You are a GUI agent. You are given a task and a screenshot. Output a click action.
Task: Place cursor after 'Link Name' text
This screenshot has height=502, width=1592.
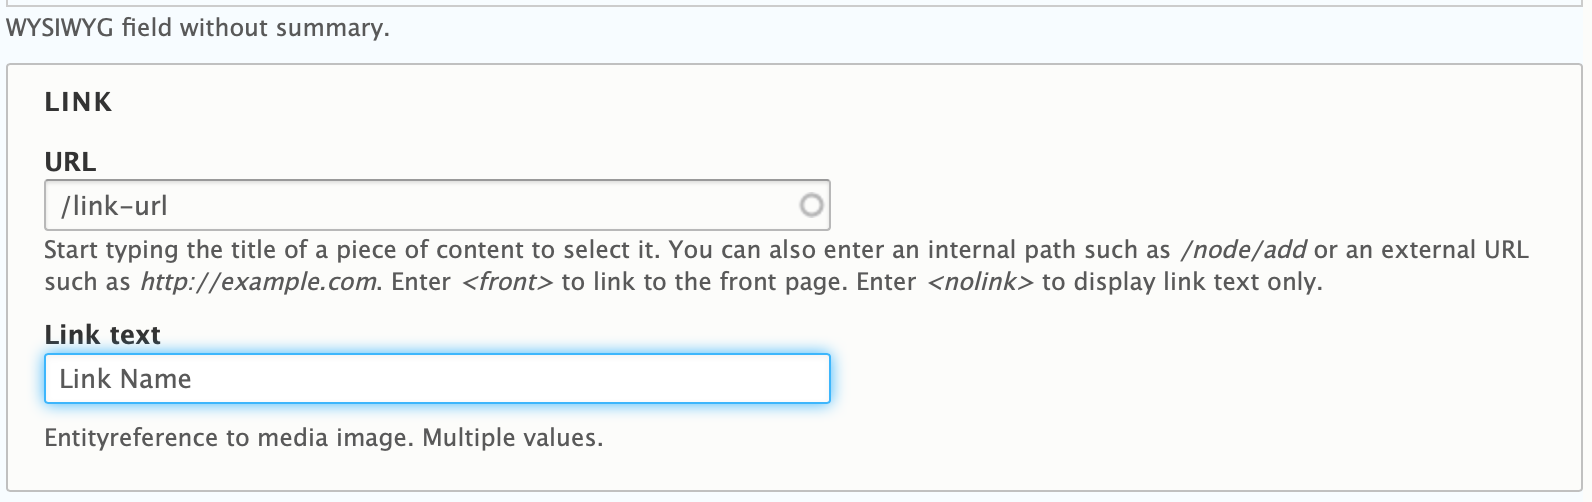pos(193,379)
